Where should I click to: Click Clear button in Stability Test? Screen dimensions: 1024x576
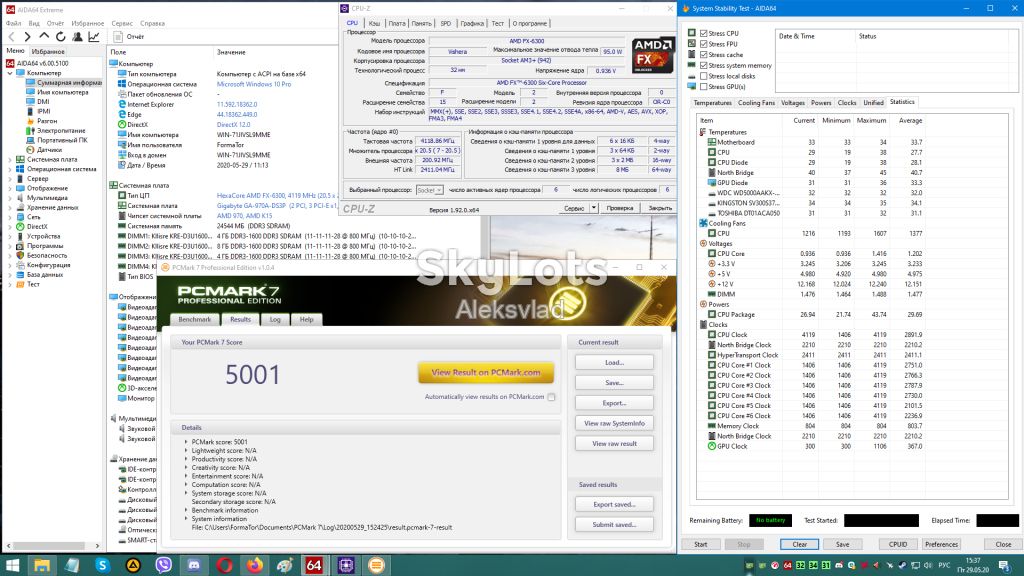799,544
